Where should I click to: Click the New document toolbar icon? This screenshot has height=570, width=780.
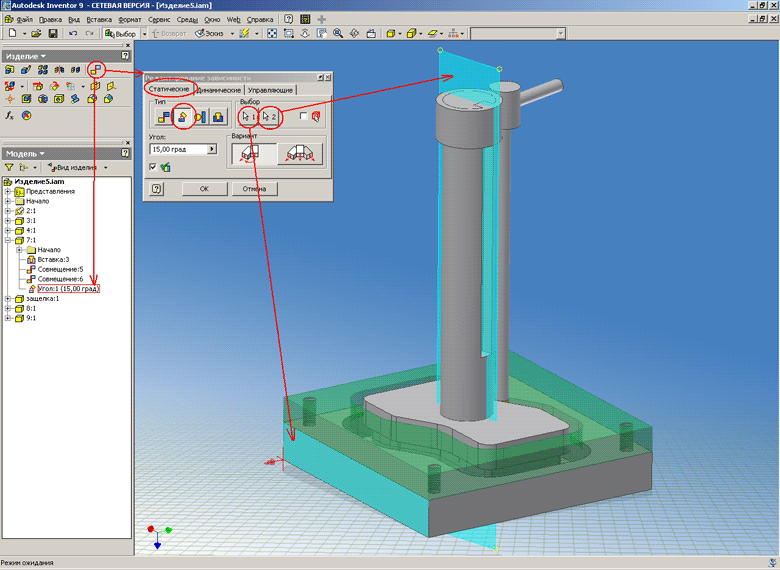13,33
